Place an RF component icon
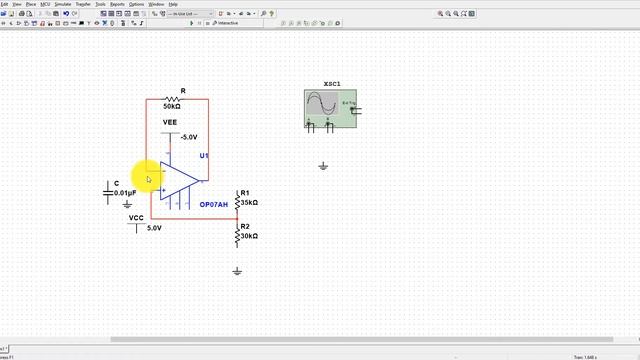 click(x=89, y=23)
